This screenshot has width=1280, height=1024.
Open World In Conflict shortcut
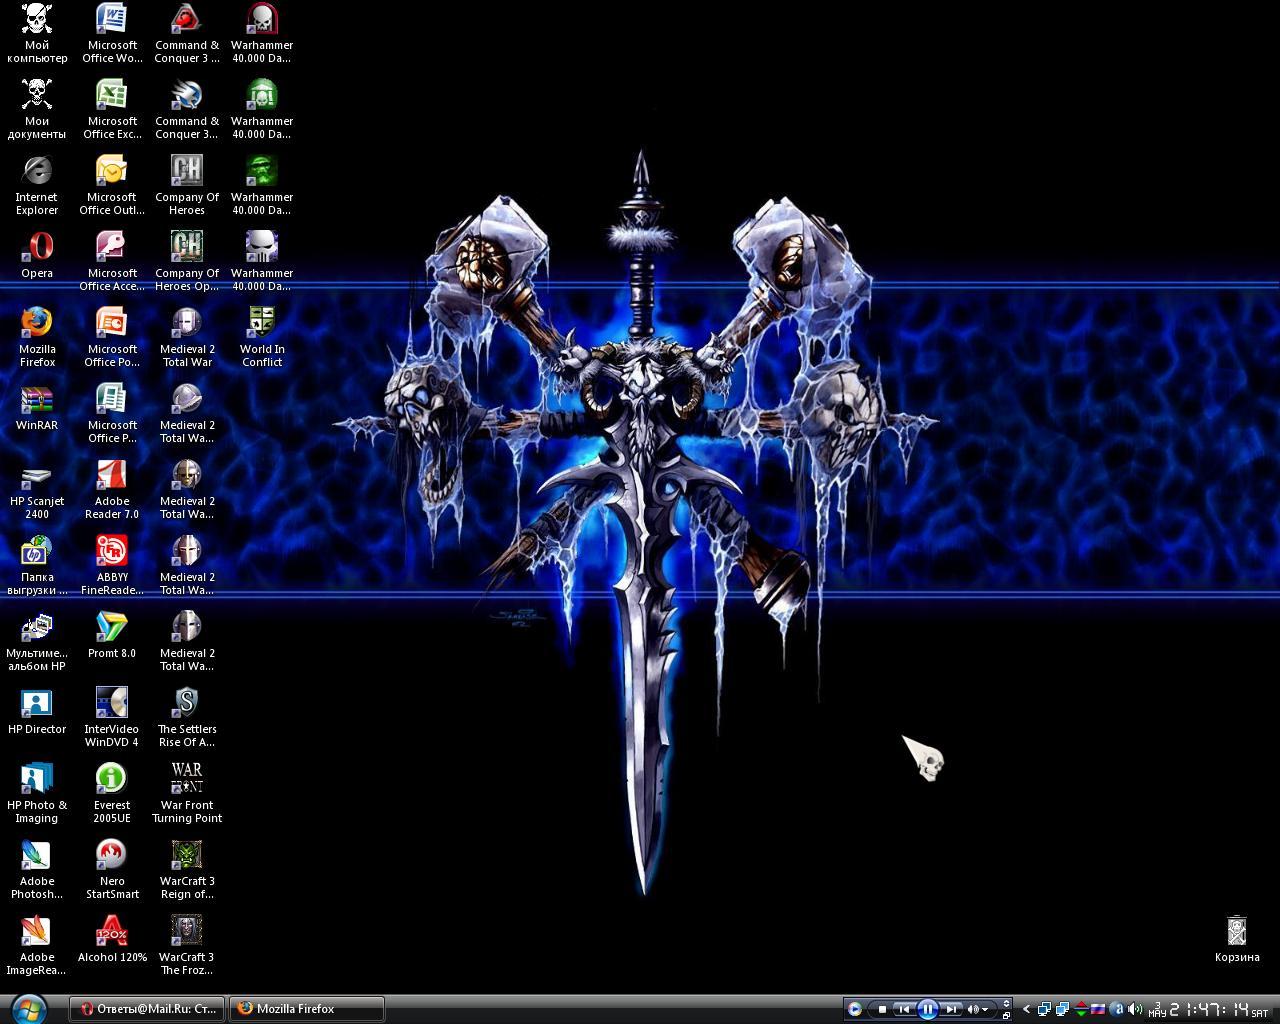click(262, 337)
